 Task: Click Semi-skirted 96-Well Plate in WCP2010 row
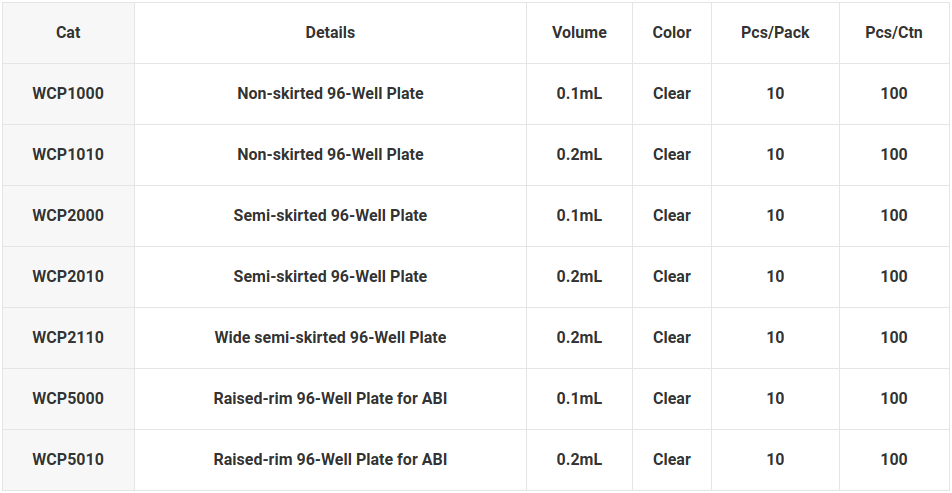(330, 276)
